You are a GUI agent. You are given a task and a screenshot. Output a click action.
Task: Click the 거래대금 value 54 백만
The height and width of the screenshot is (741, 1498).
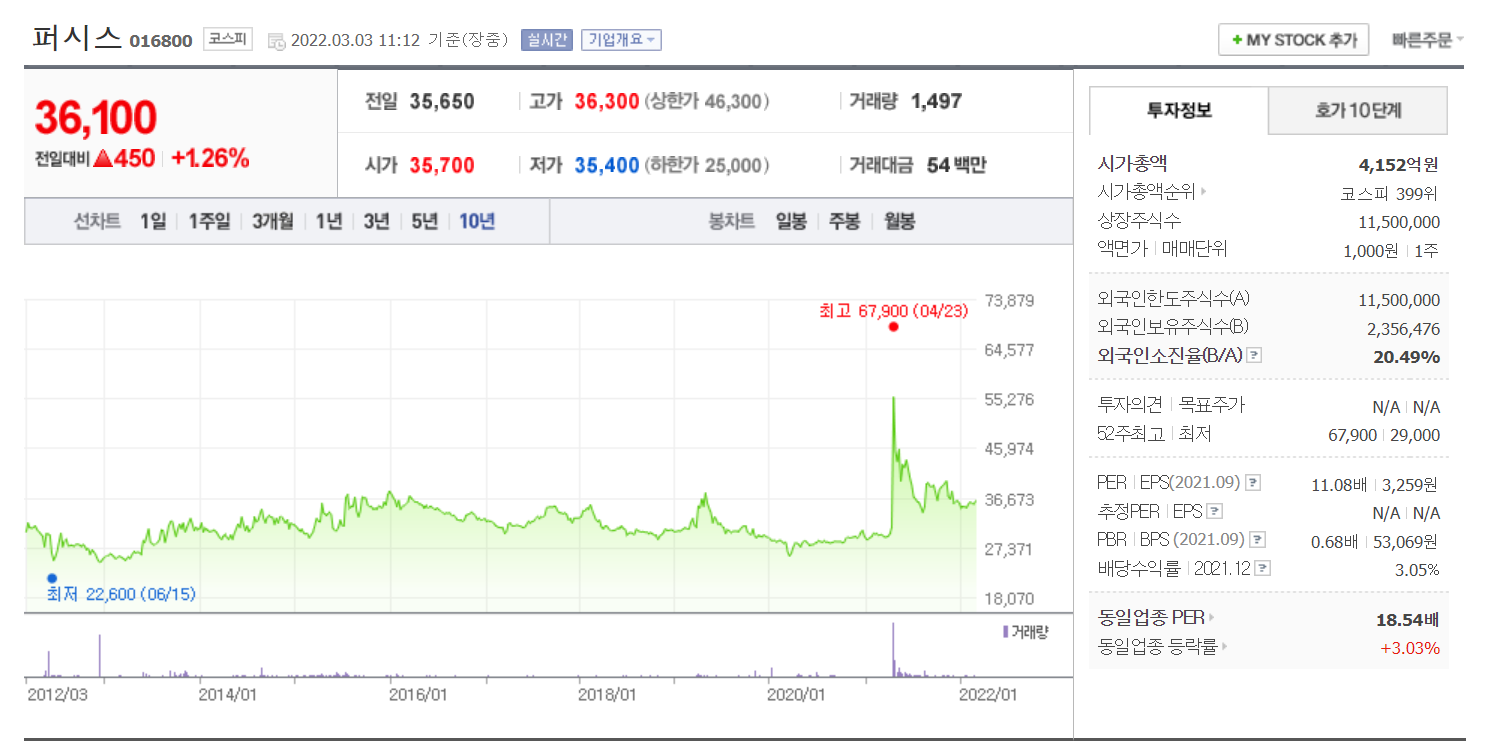pyautogui.click(x=957, y=165)
